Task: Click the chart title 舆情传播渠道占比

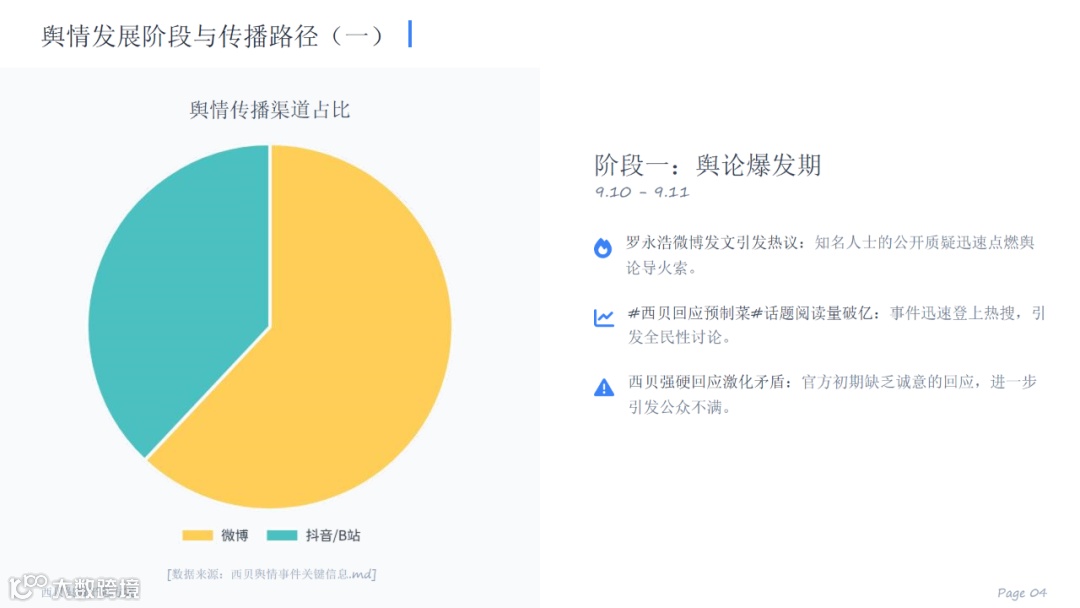Action: [270, 110]
